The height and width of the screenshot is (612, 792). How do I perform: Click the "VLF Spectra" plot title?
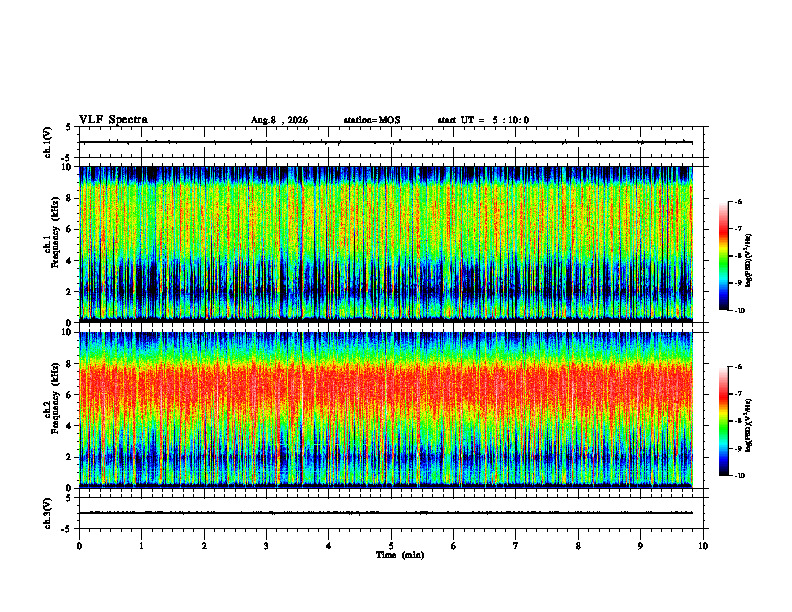point(113,120)
